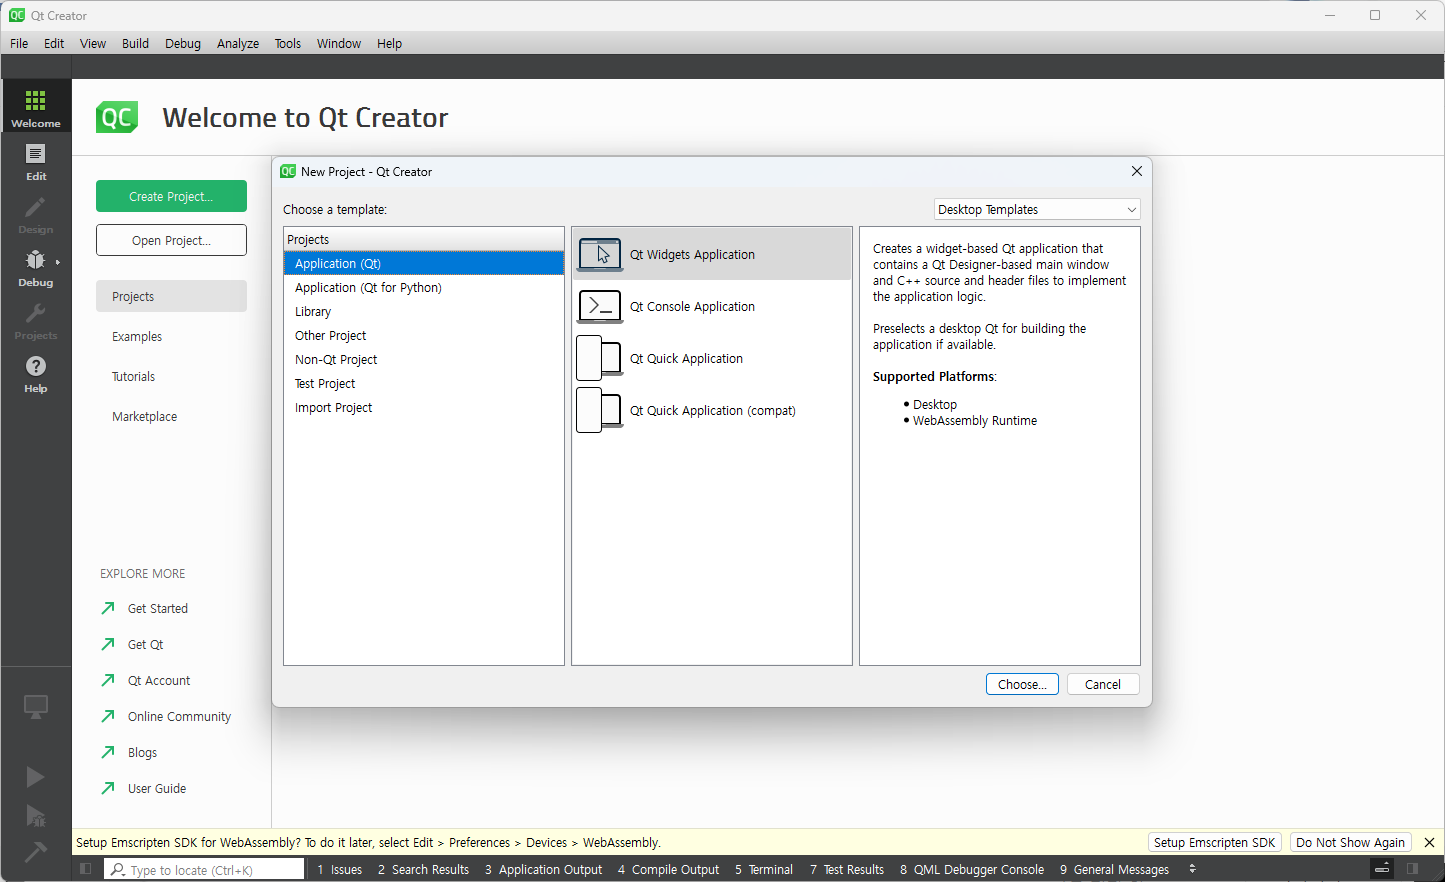
Task: Open the Issues output pane
Action: tap(339, 869)
